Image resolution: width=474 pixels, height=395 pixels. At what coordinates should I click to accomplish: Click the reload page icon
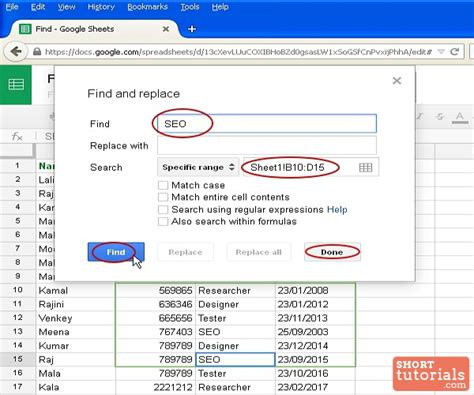click(x=454, y=52)
